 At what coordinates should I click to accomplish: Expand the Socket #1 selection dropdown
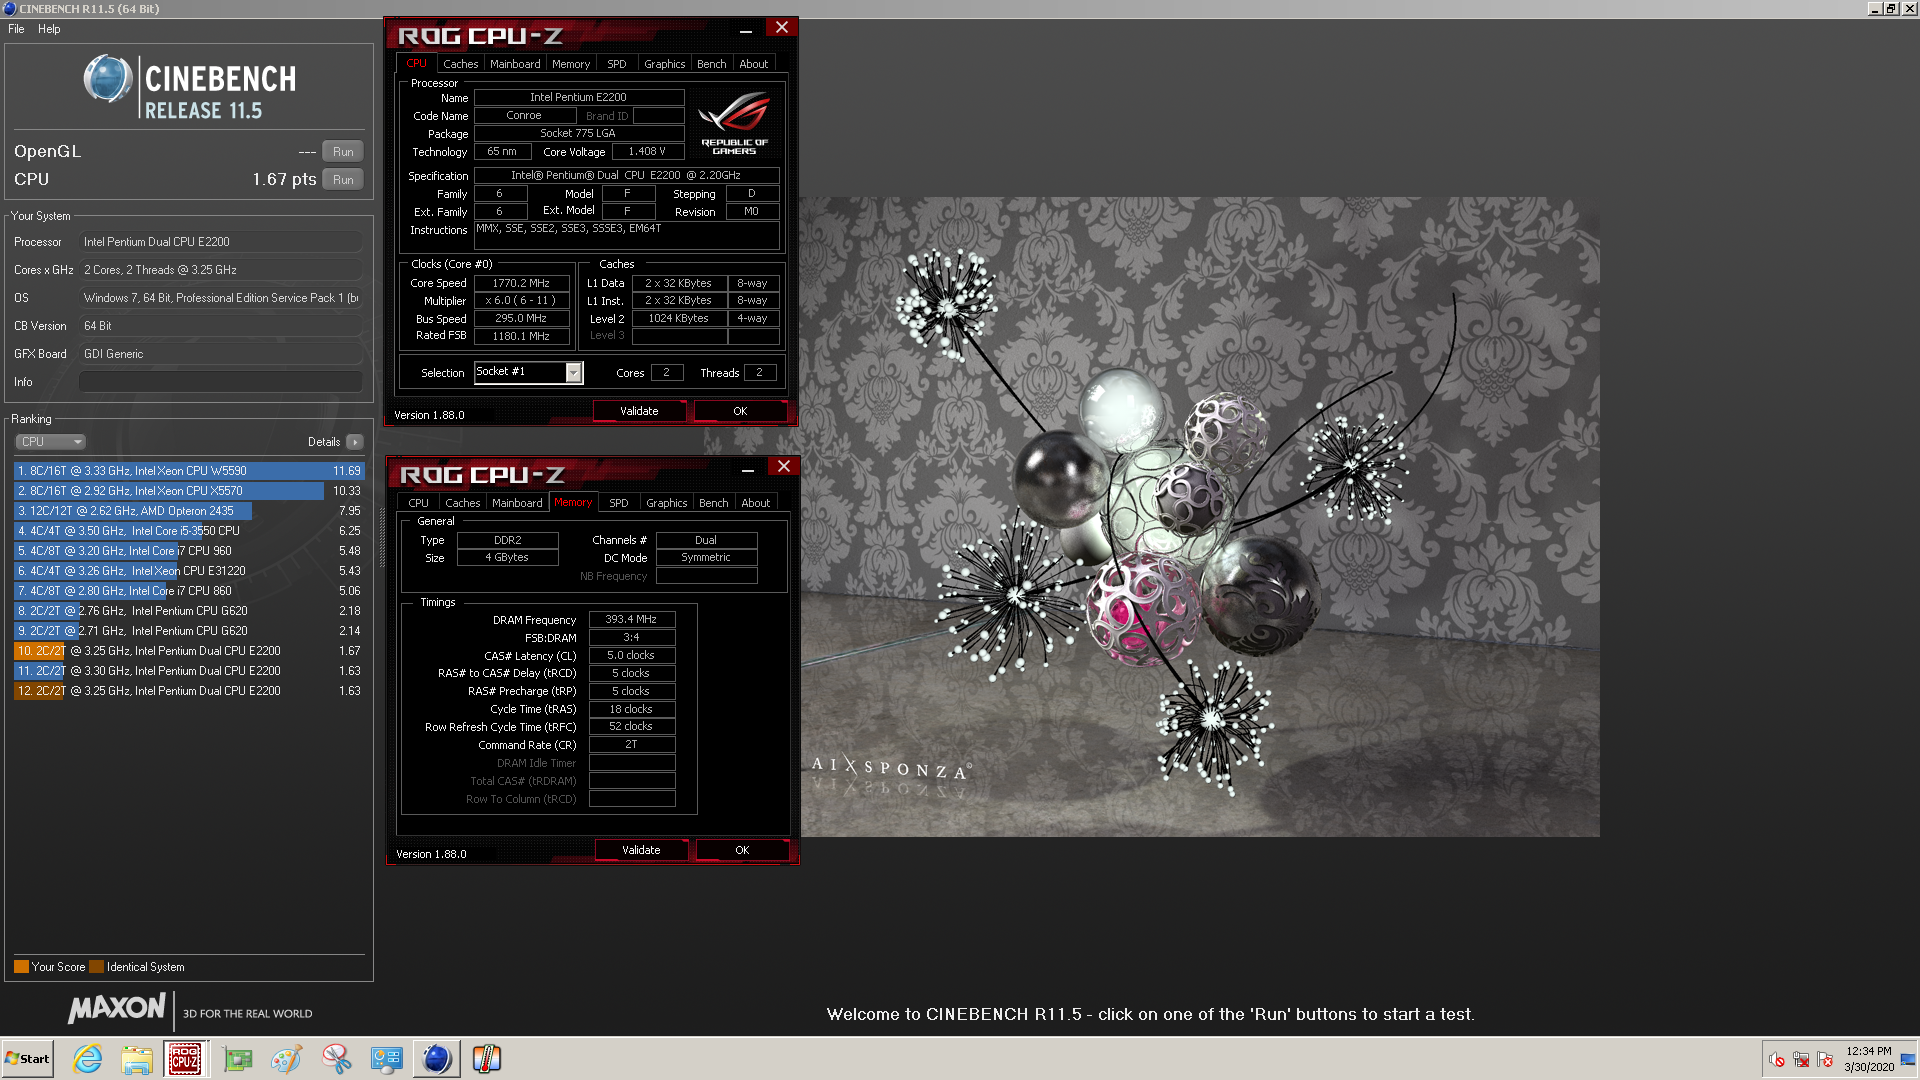pyautogui.click(x=574, y=372)
